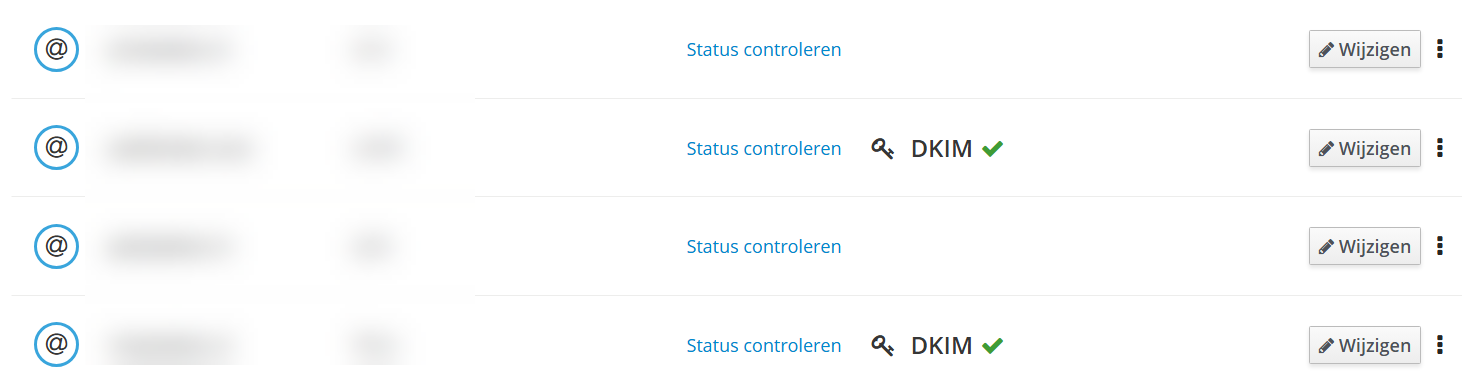Click Wijzigen button in the third row
This screenshot has width=1462, height=378.
(x=1364, y=246)
